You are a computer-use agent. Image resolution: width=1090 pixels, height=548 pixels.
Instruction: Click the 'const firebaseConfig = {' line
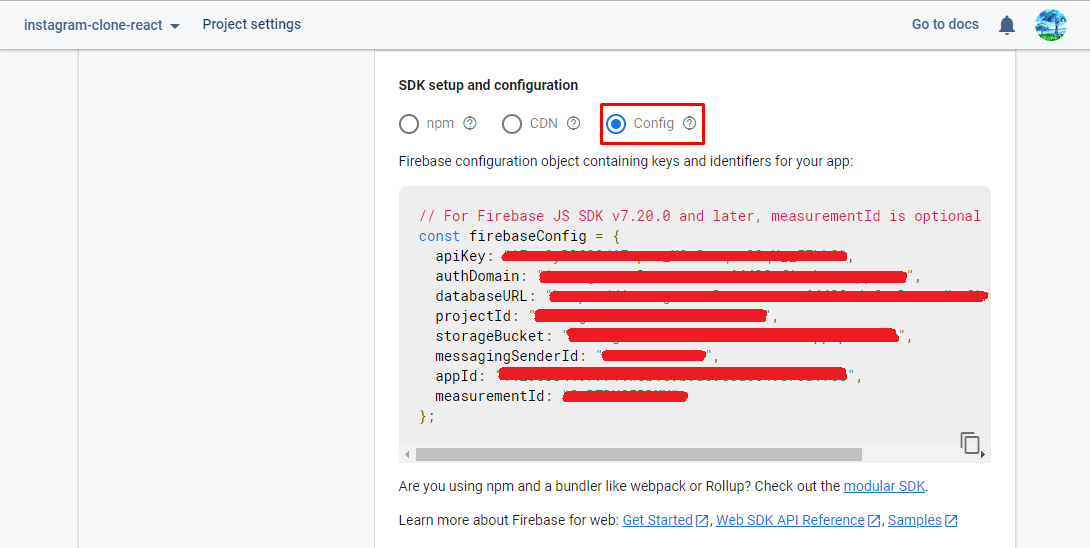pyautogui.click(x=519, y=236)
